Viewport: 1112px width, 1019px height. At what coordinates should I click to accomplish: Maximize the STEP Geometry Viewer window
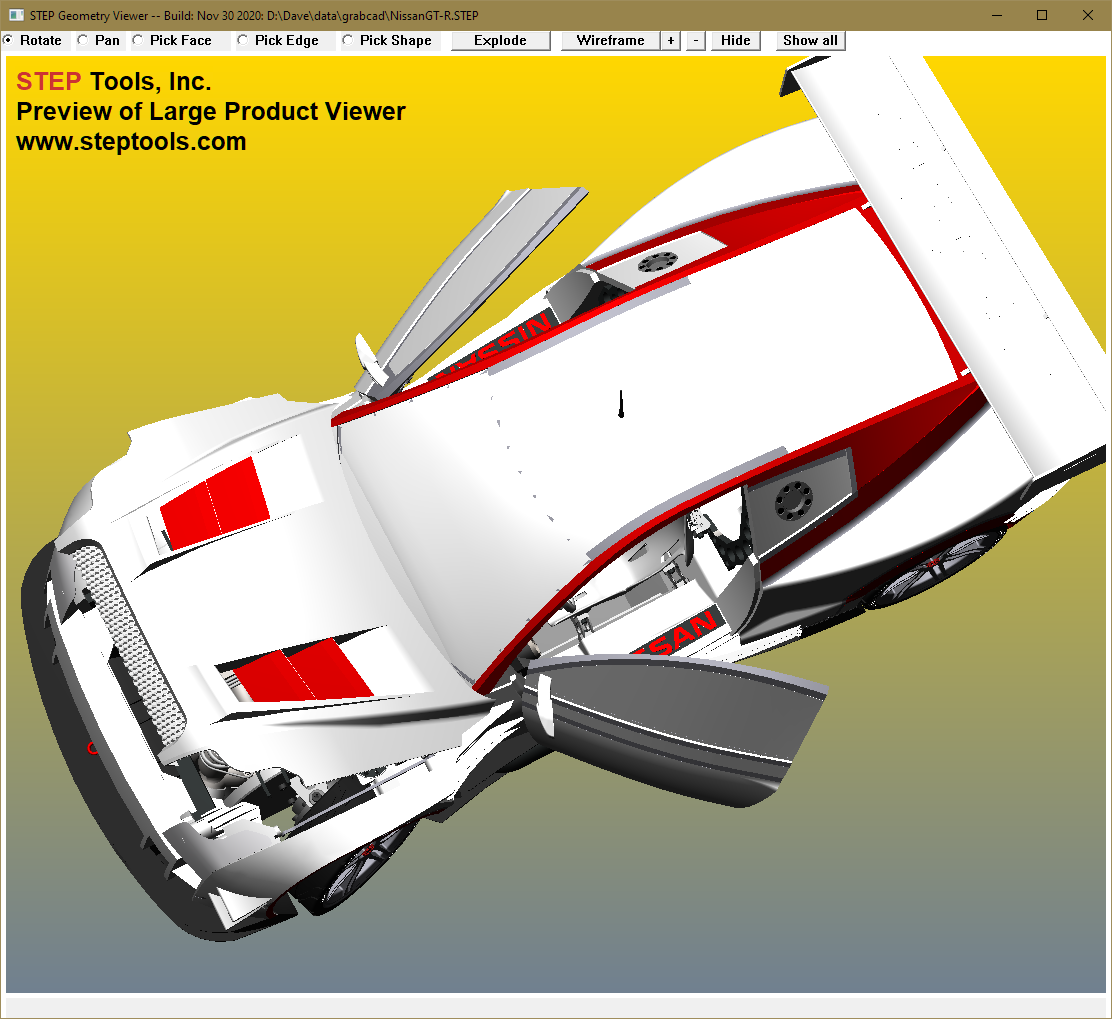point(1042,15)
